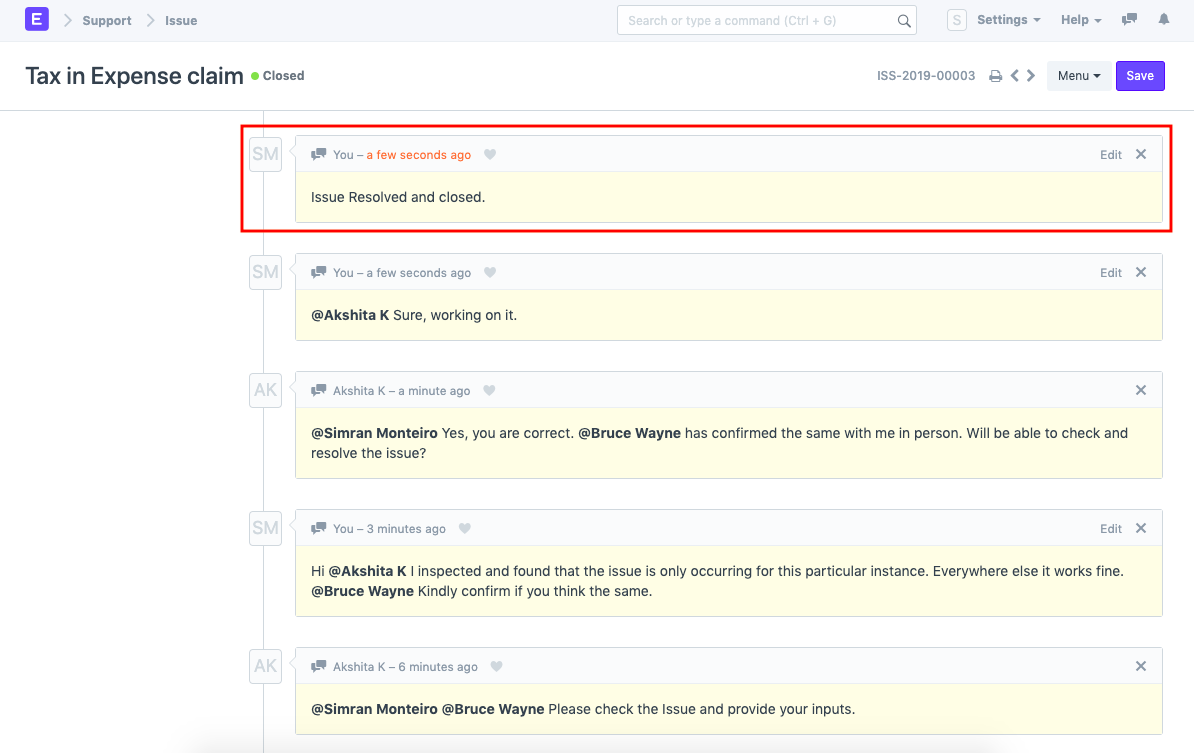Navigate to Issue breadcrumb
1194x753 pixels.
pyautogui.click(x=181, y=20)
